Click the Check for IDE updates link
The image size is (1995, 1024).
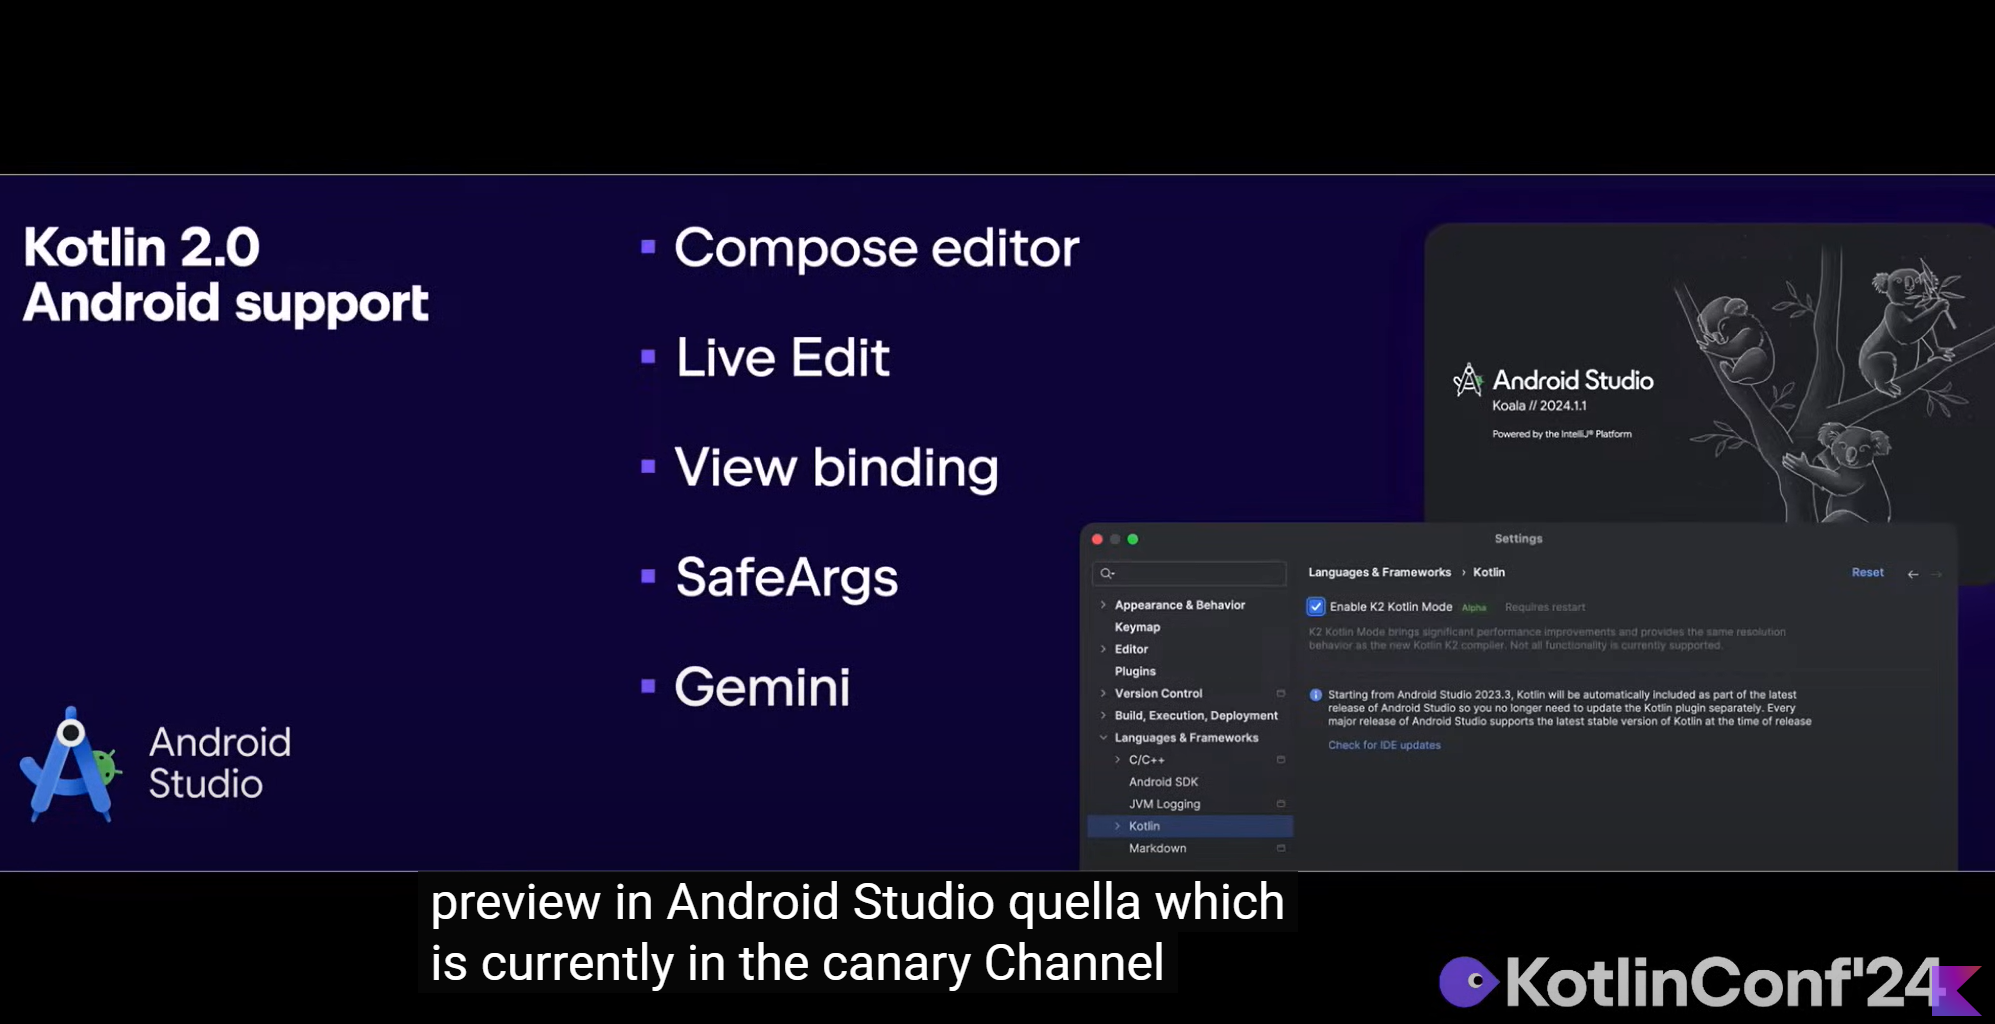click(x=1384, y=745)
